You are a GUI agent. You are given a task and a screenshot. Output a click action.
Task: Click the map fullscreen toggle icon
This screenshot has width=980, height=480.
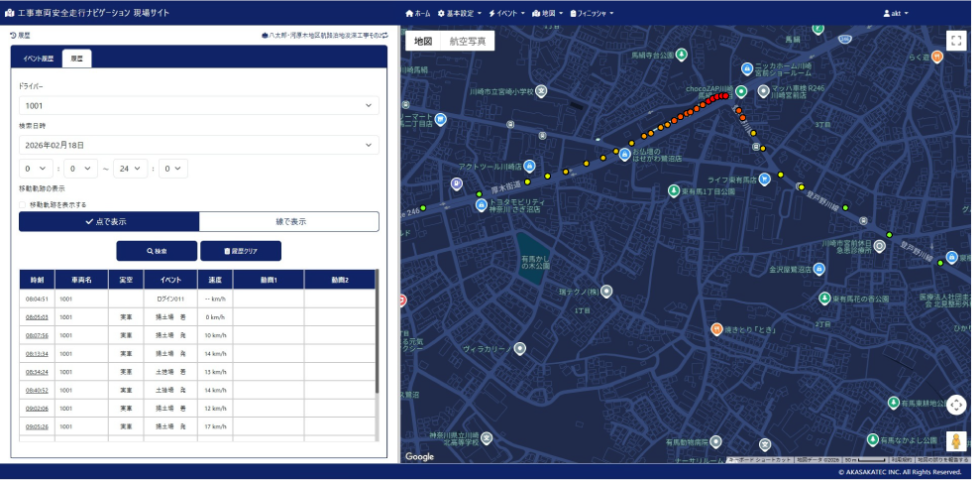956,41
